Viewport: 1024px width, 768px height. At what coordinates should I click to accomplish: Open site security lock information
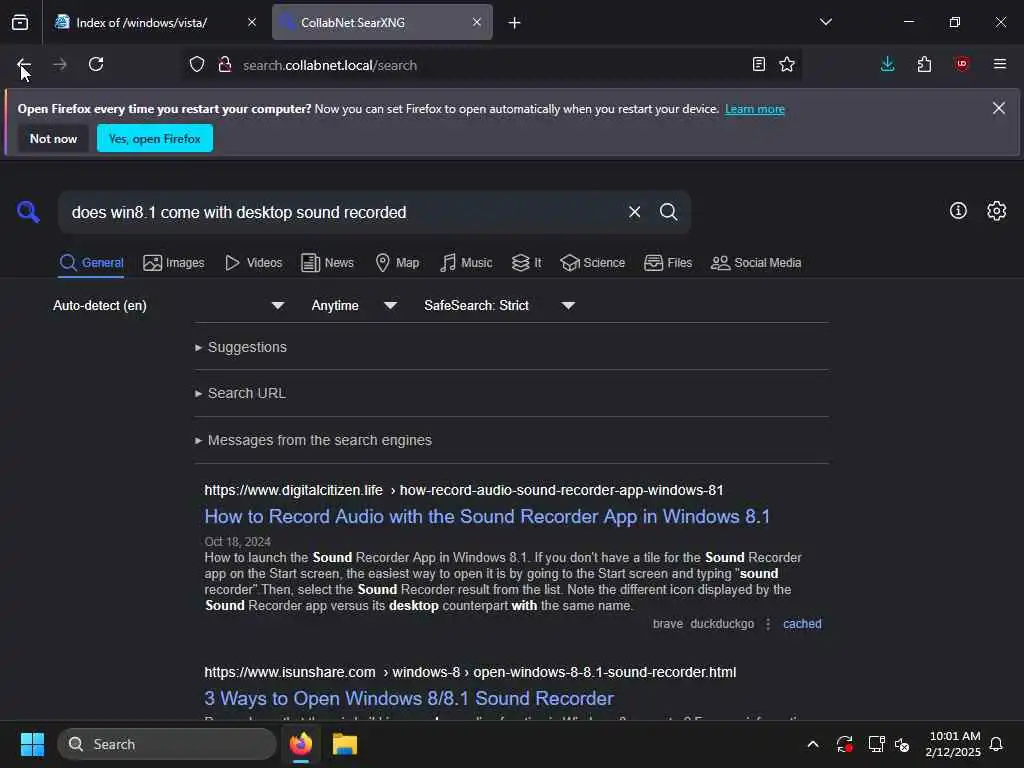[x=225, y=65]
